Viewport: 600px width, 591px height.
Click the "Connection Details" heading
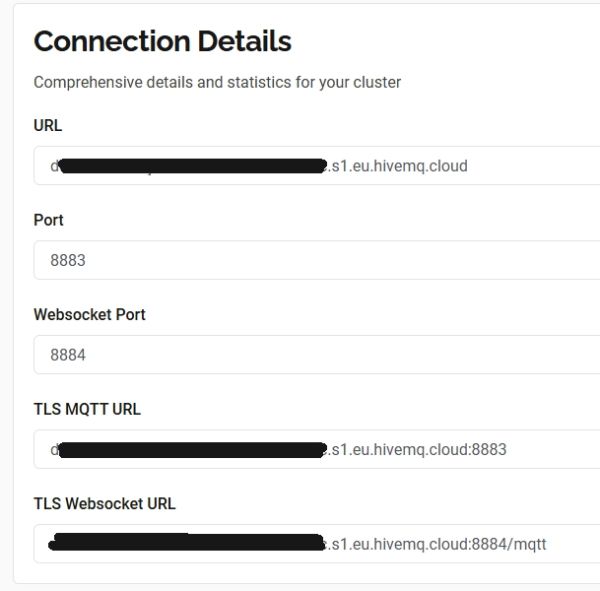click(x=162, y=41)
